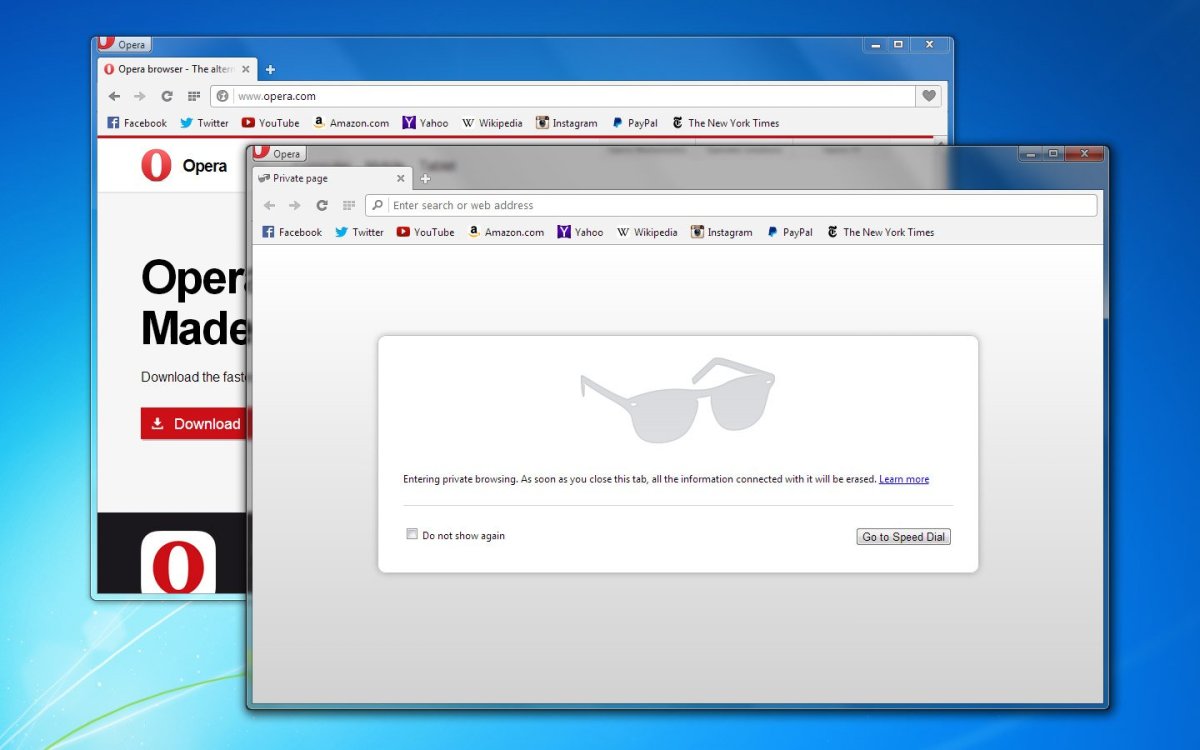The height and width of the screenshot is (750, 1200).
Task: Click the Speed Dial grid icon in private window
Action: pyautogui.click(x=349, y=205)
